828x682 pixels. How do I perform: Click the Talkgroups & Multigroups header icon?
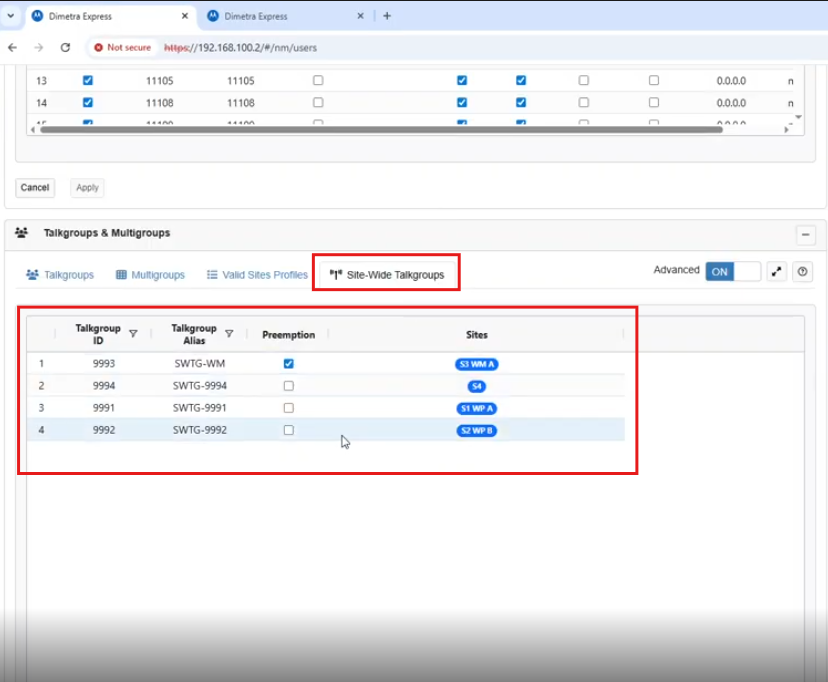click(21, 233)
